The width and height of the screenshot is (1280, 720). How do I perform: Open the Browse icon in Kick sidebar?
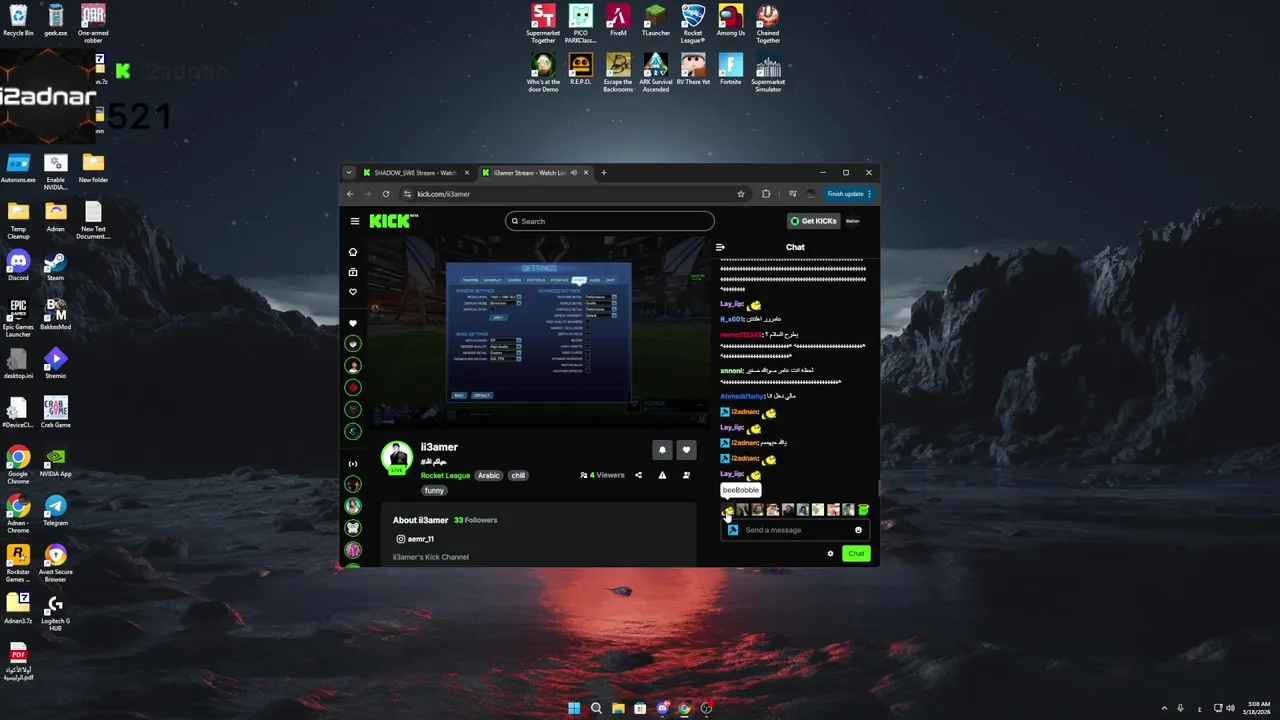pyautogui.click(x=352, y=272)
